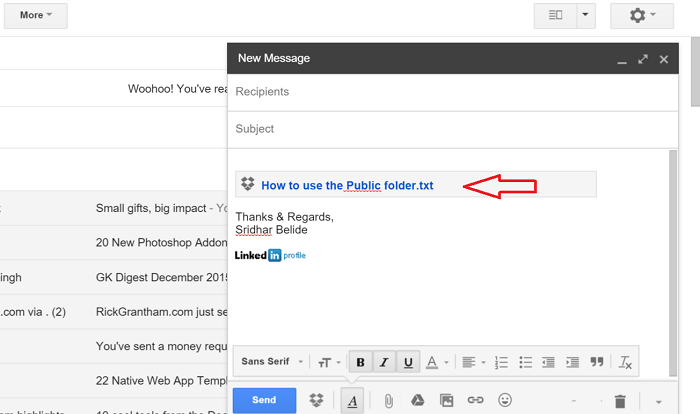
Task: Insert photo icon in compose toolbar
Action: [446, 400]
